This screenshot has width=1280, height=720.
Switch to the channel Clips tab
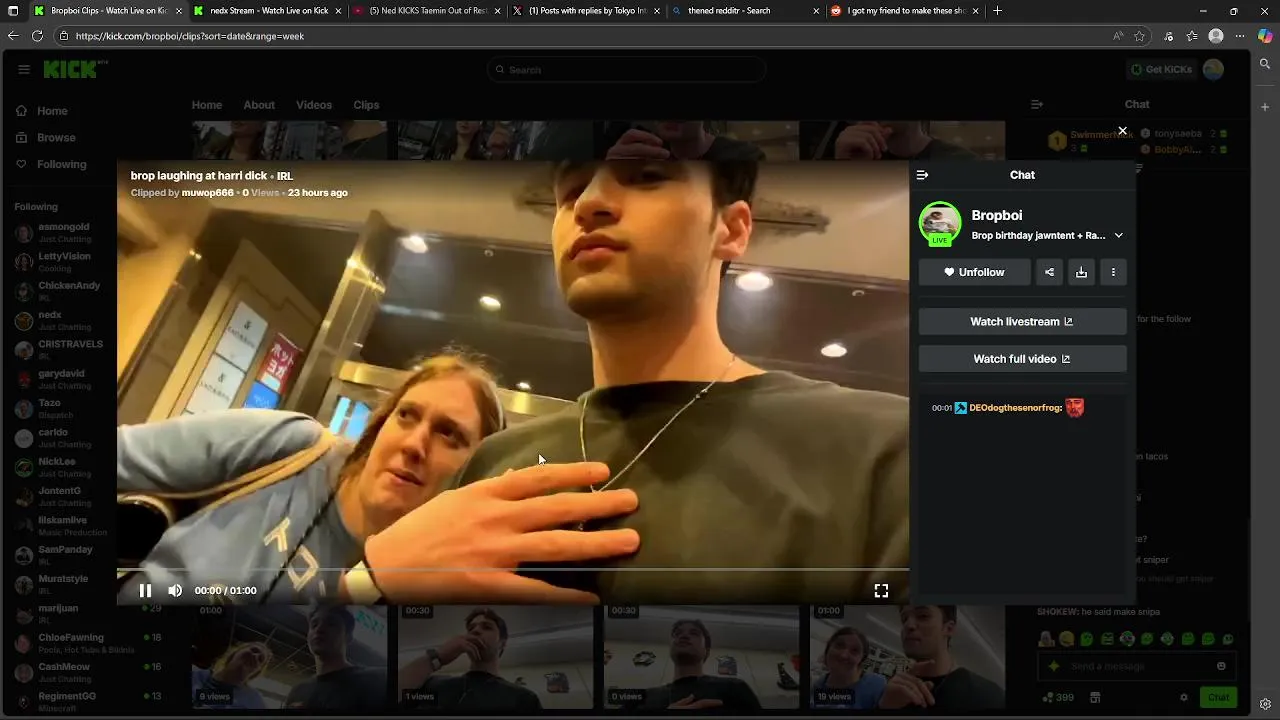pos(366,105)
